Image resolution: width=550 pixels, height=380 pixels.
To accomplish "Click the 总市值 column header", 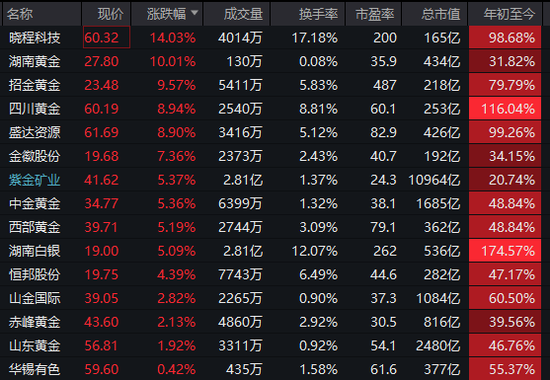I will (x=441, y=14).
